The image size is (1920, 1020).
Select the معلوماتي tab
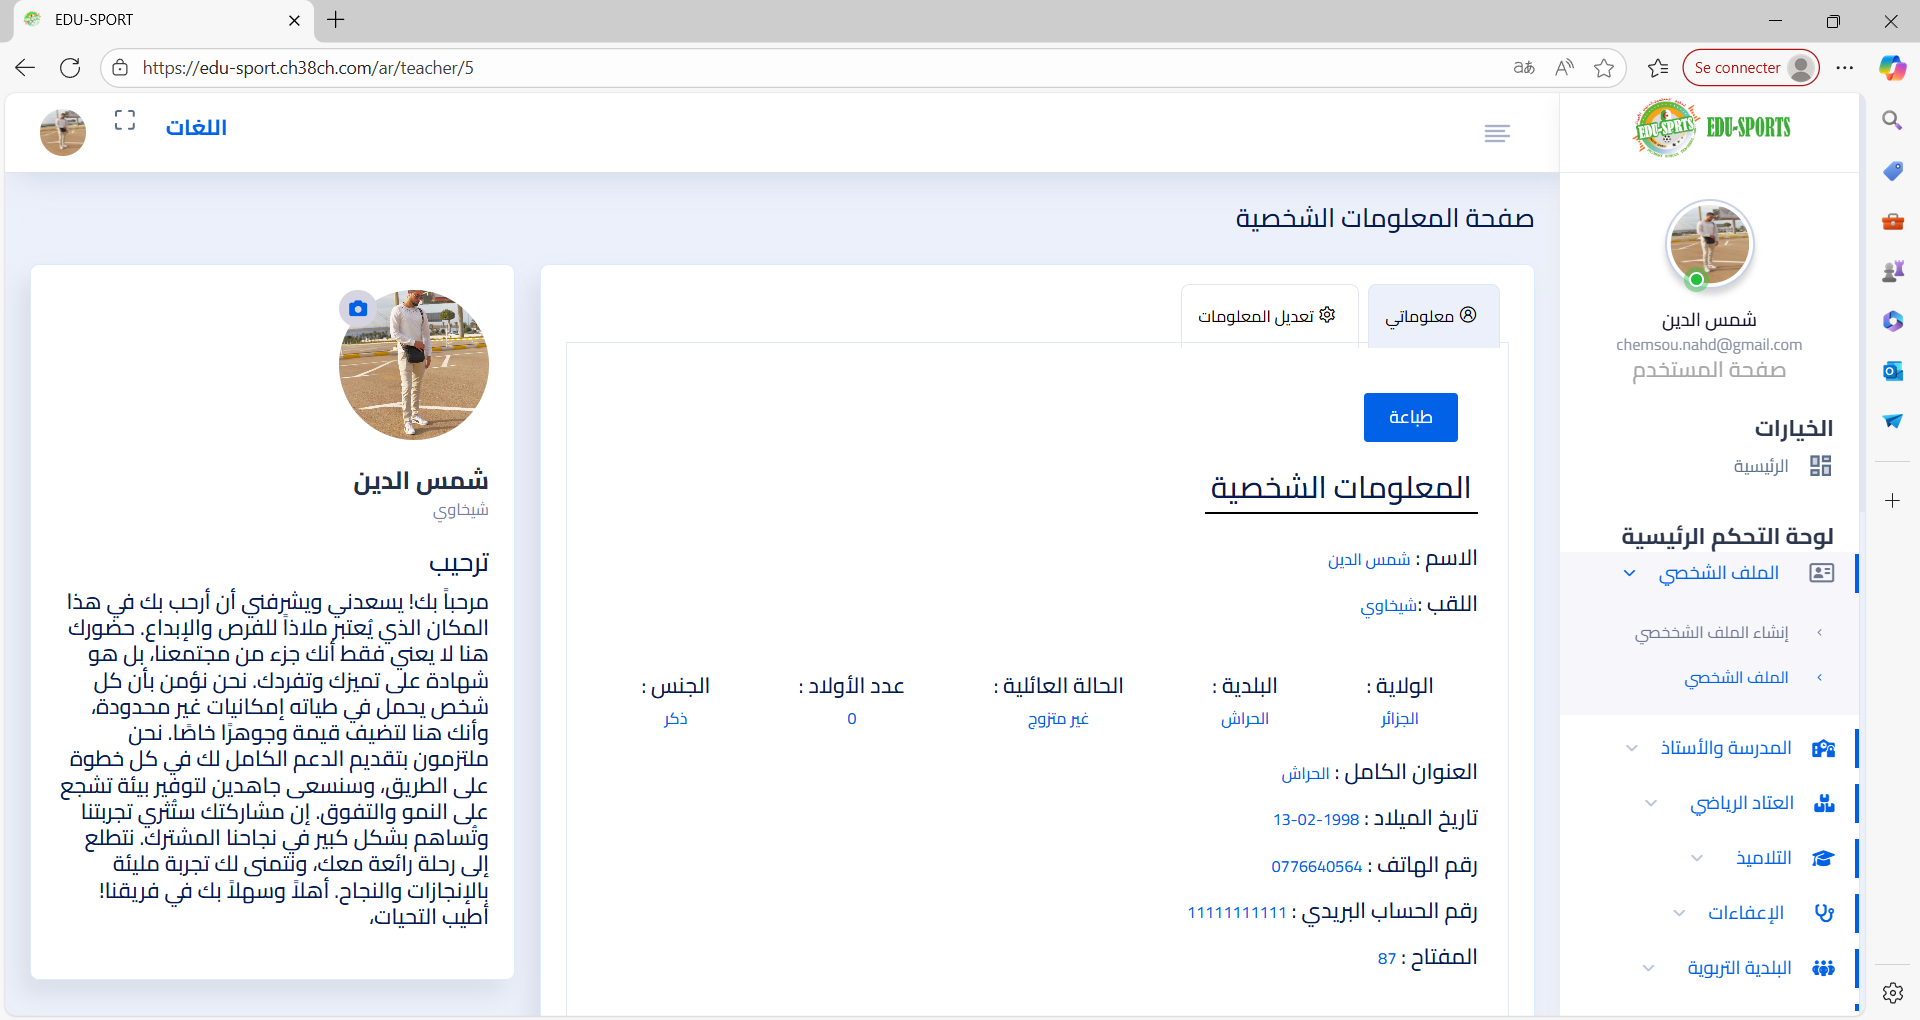pyautogui.click(x=1431, y=316)
